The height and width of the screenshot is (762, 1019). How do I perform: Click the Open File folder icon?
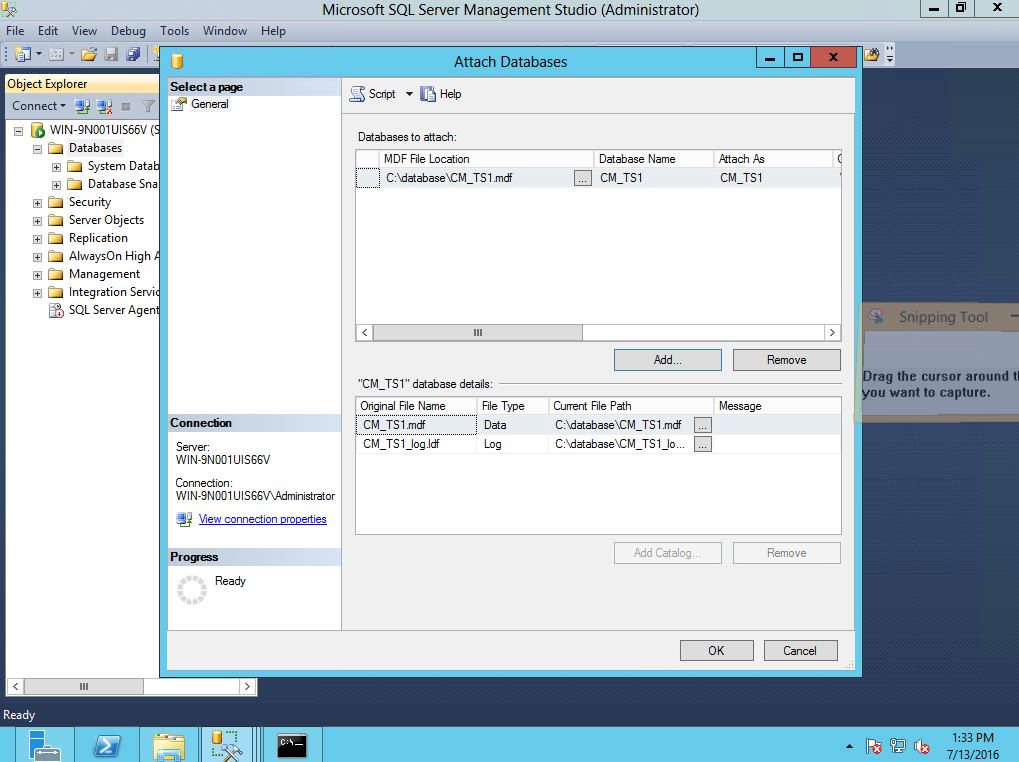coord(89,55)
